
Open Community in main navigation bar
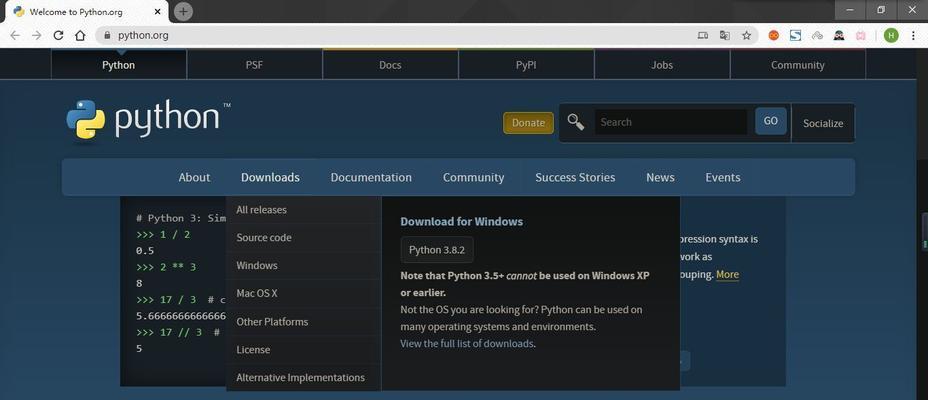(x=473, y=178)
